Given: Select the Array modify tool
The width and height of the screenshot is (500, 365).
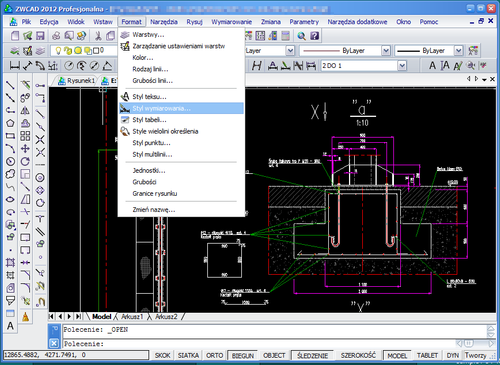Looking at the screenshot, I should pos(25,136).
